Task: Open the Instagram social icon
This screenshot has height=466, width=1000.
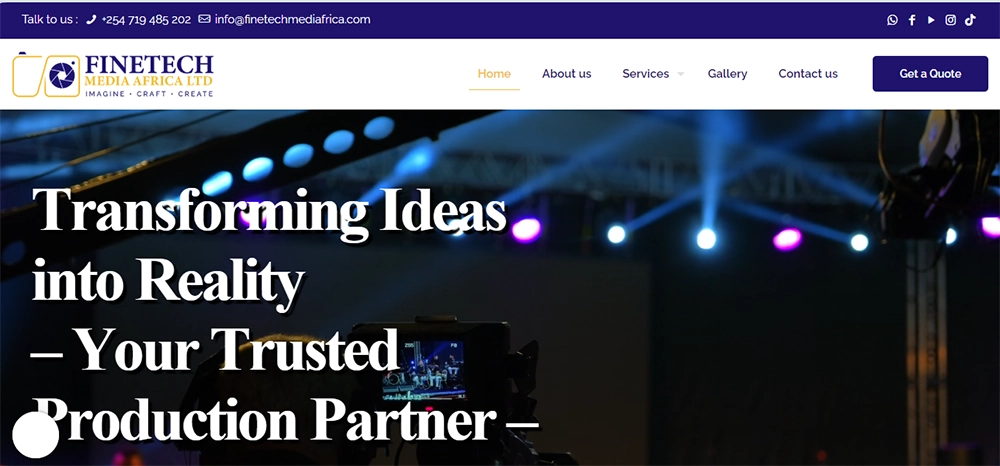Action: pyautogui.click(x=950, y=20)
